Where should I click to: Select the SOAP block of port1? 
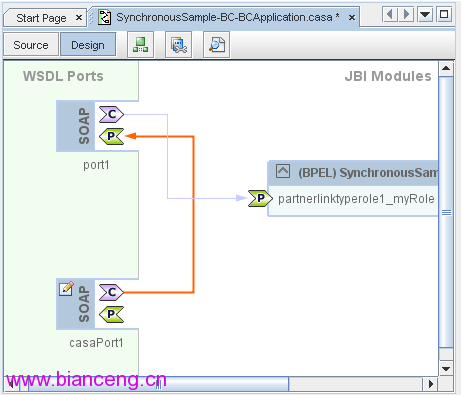pos(76,126)
